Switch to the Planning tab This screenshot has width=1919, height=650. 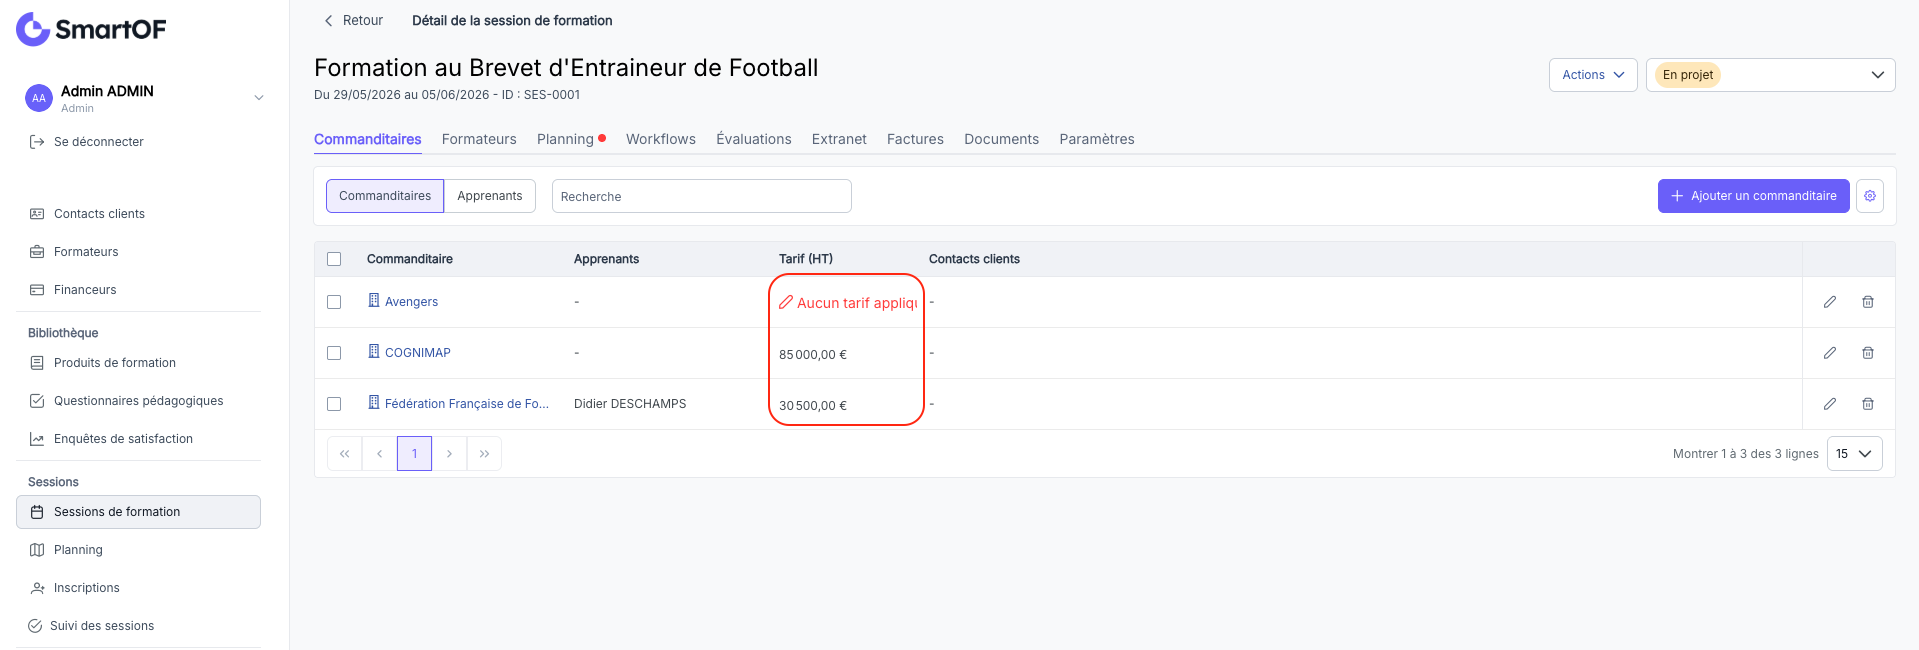(x=571, y=139)
